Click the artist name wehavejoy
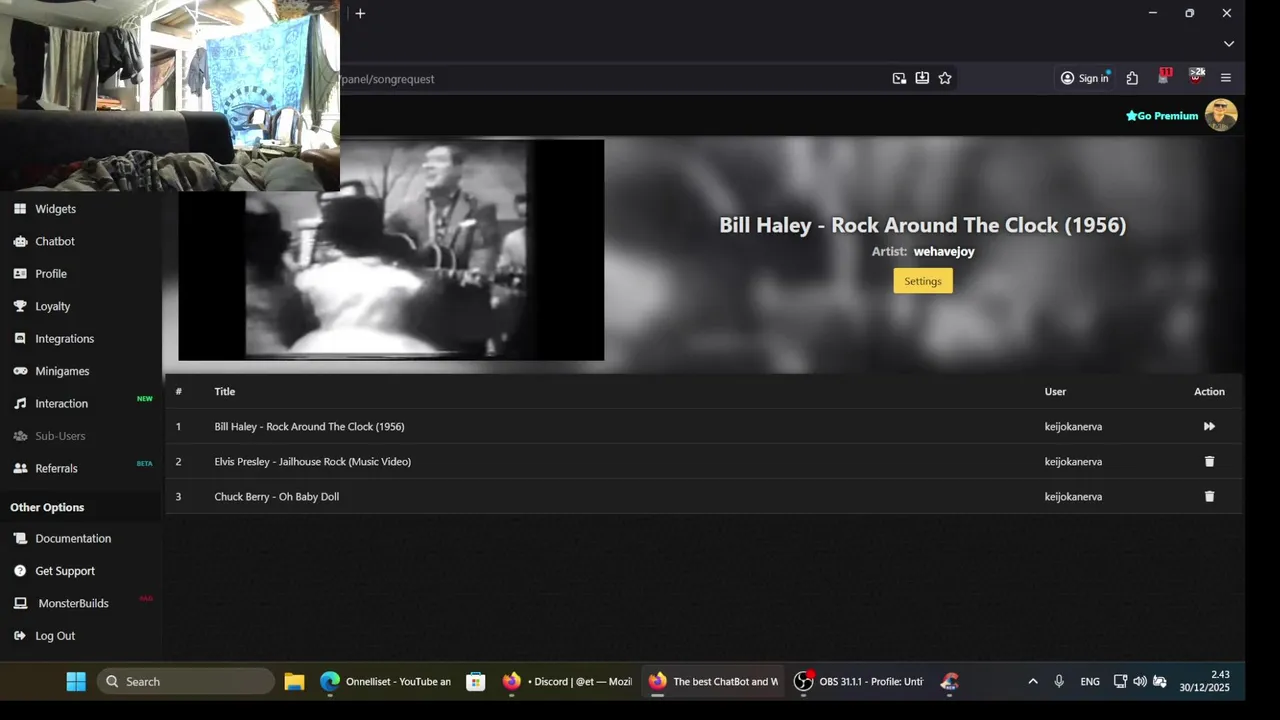1280x720 pixels. (943, 252)
